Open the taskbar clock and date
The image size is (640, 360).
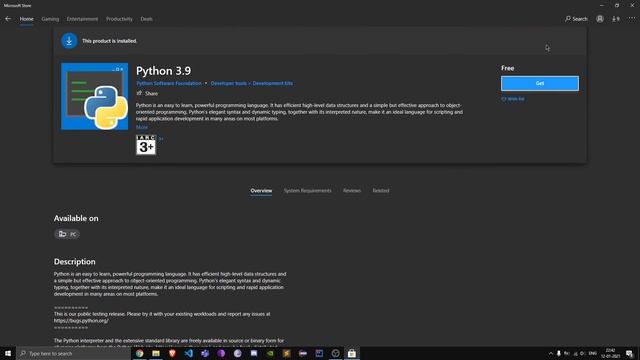coord(610,353)
